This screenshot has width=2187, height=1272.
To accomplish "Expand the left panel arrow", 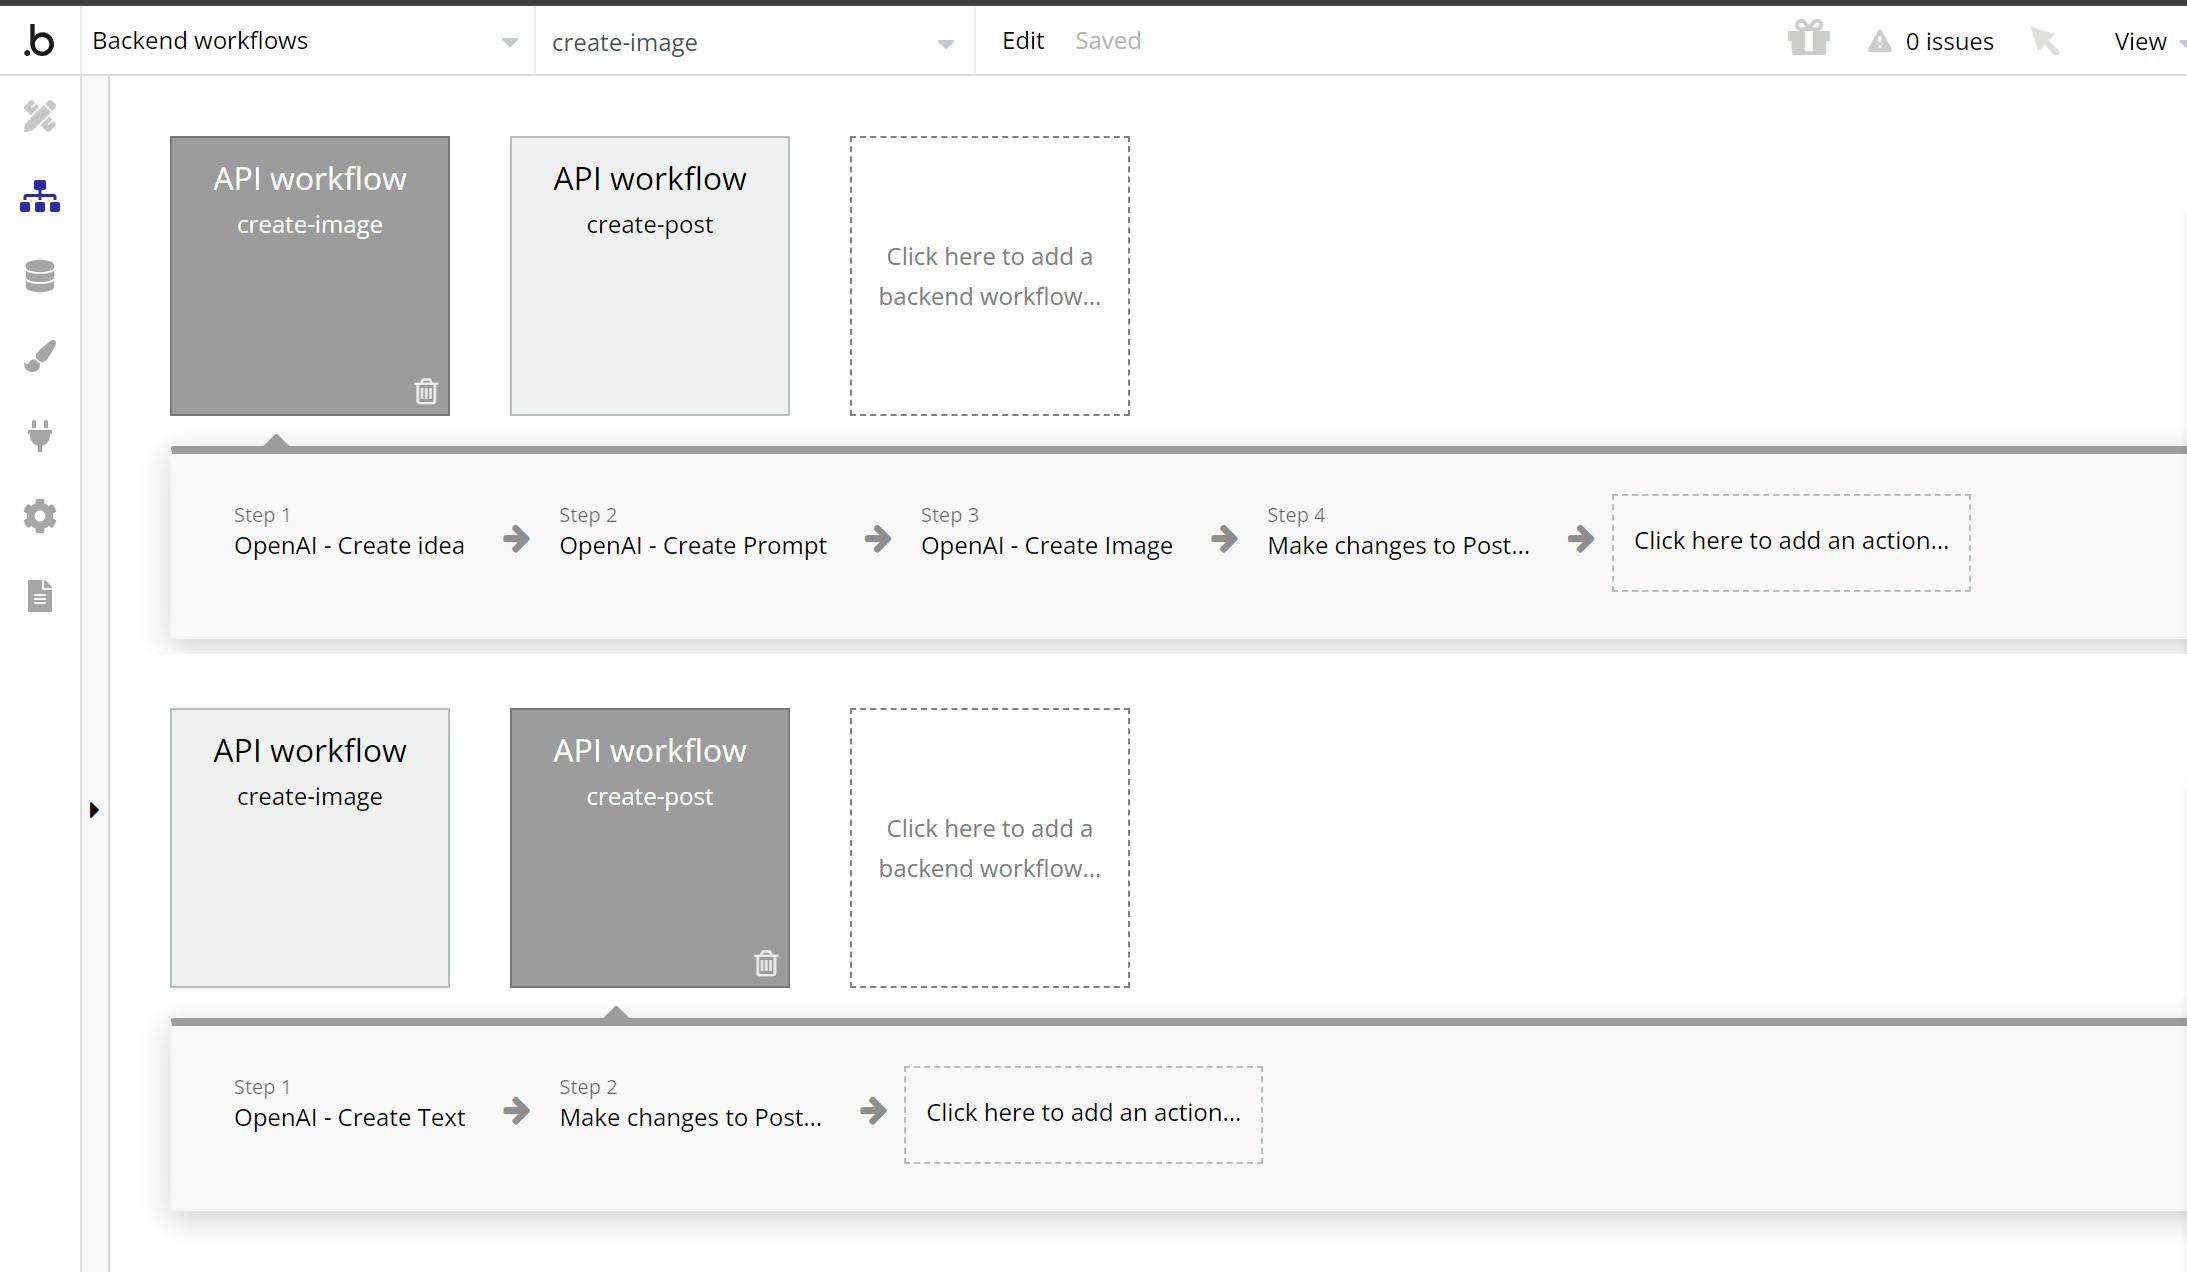I will point(94,810).
